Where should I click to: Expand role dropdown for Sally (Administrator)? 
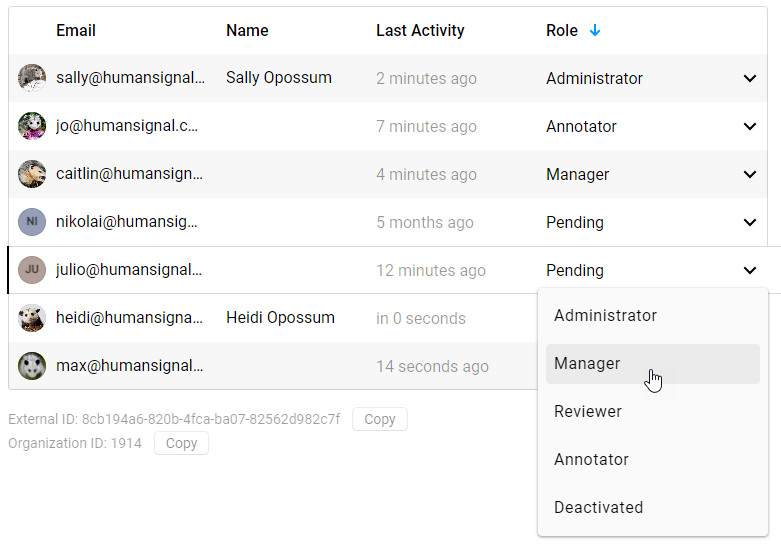coord(750,78)
